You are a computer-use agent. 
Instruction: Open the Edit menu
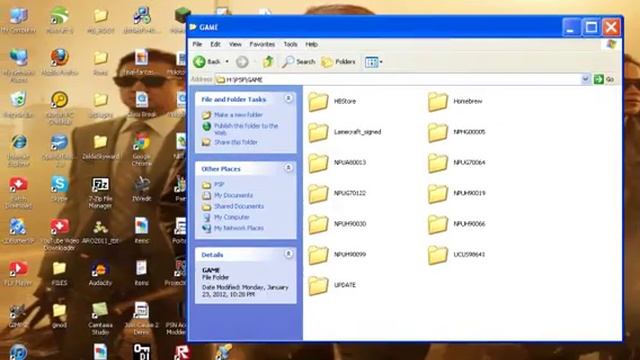(215, 44)
